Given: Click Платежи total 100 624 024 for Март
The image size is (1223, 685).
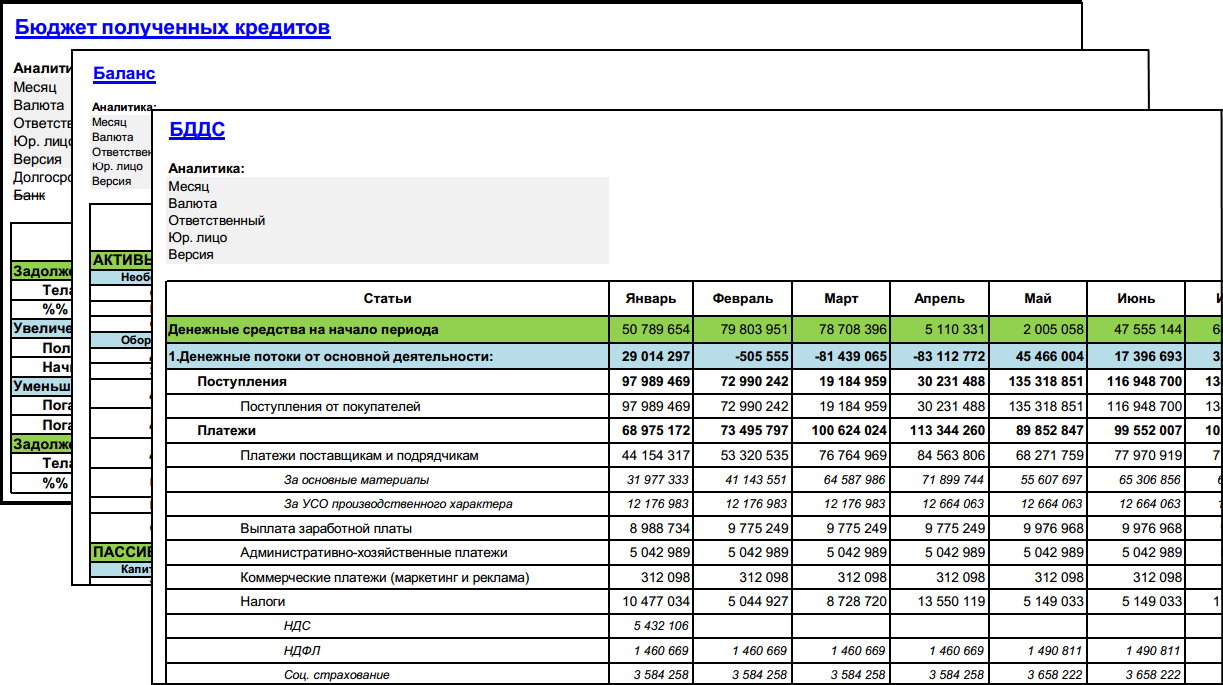Looking at the screenshot, I should point(849,430).
